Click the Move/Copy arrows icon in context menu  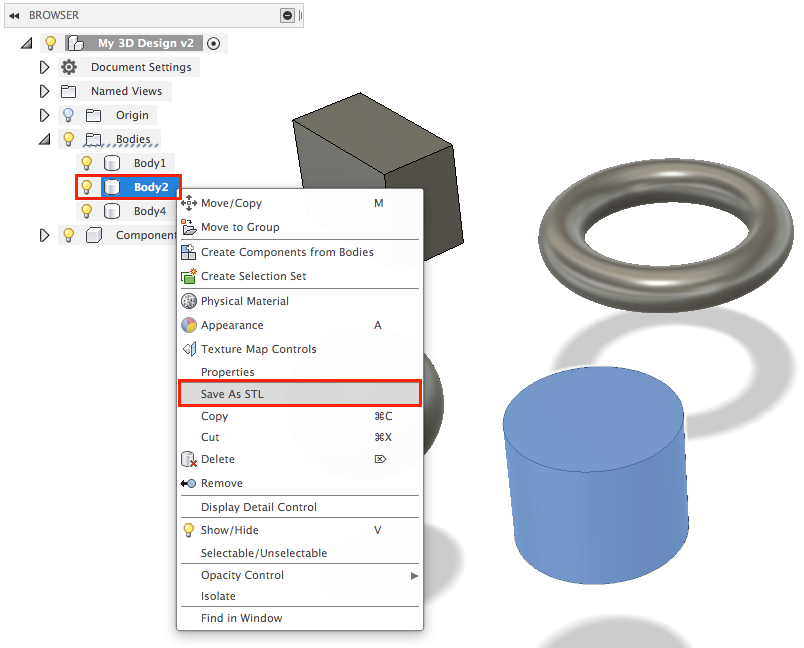click(188, 203)
